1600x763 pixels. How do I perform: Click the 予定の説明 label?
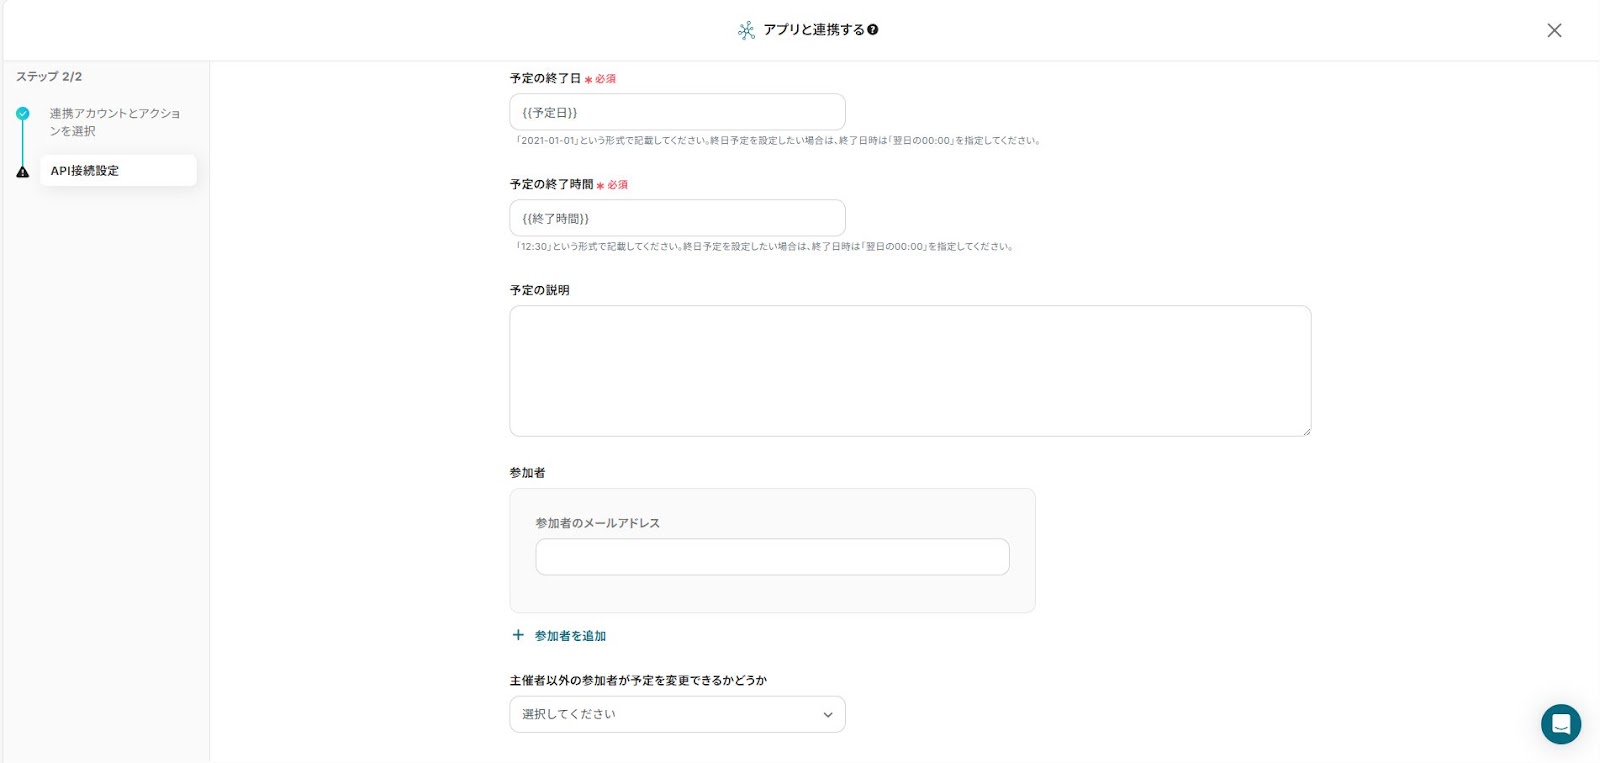(x=540, y=290)
